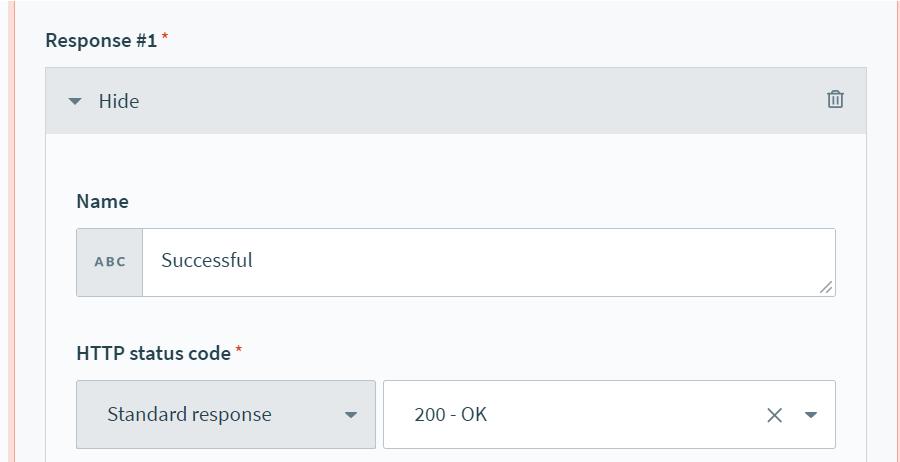
Task: Expand the status code list arrow
Action: coord(811,415)
